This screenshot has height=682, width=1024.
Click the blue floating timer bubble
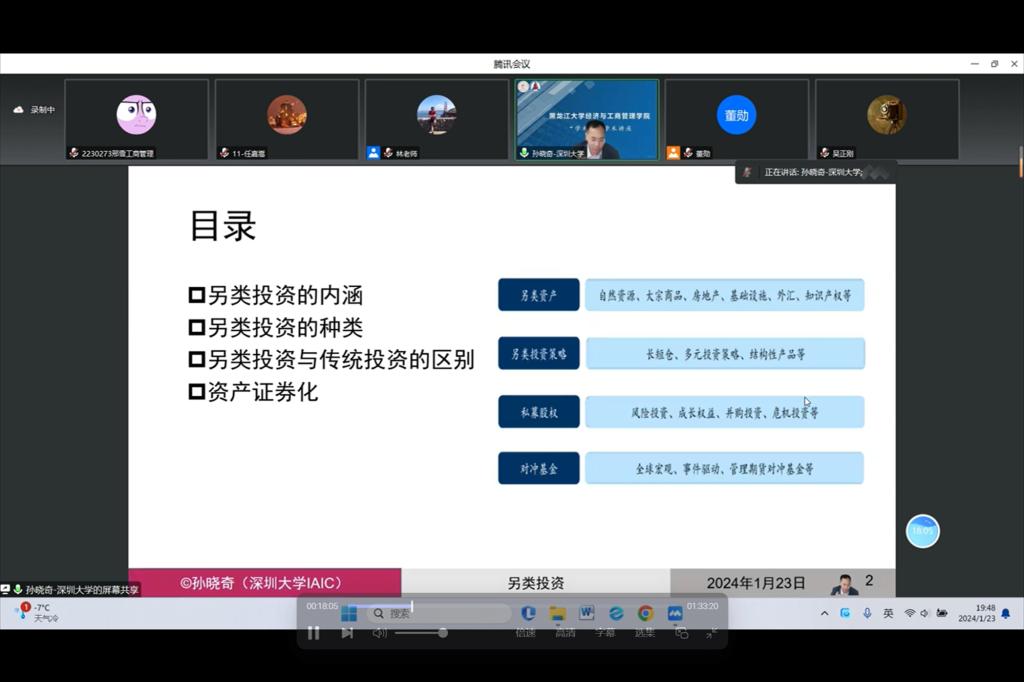coord(922,531)
